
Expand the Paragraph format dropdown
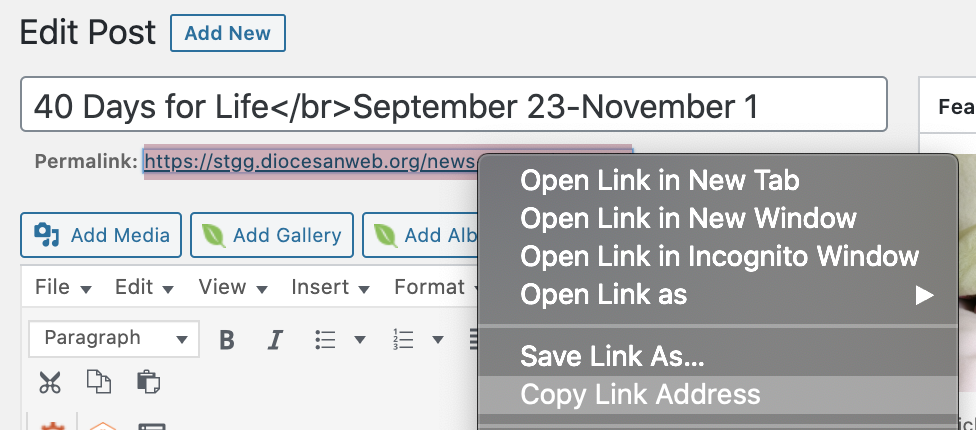(114, 338)
